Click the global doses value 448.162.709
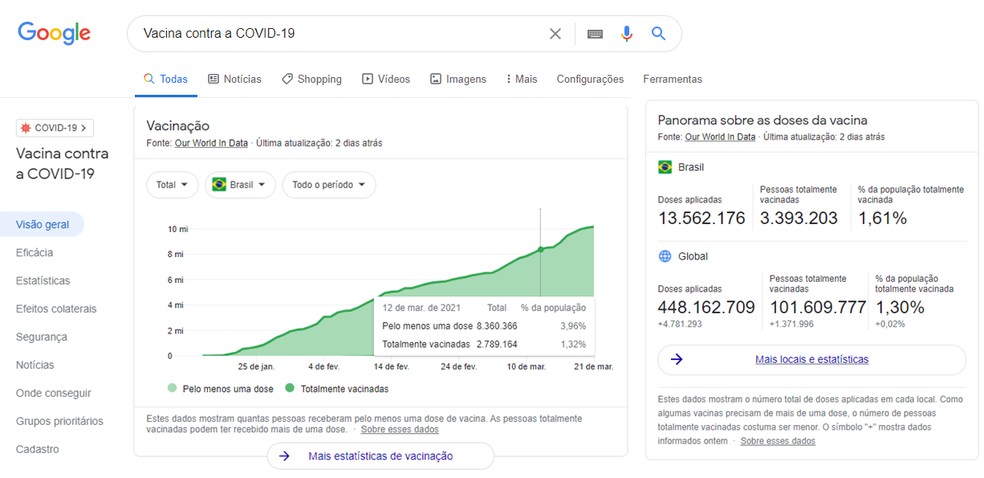The width and height of the screenshot is (984, 478). (x=706, y=307)
